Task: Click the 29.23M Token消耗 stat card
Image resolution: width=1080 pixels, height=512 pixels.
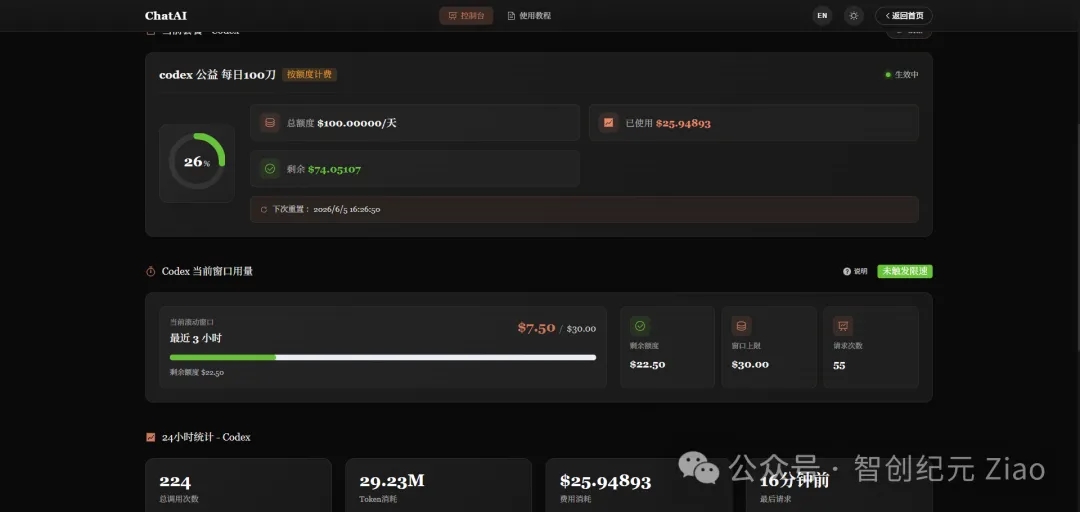Action: [438, 486]
